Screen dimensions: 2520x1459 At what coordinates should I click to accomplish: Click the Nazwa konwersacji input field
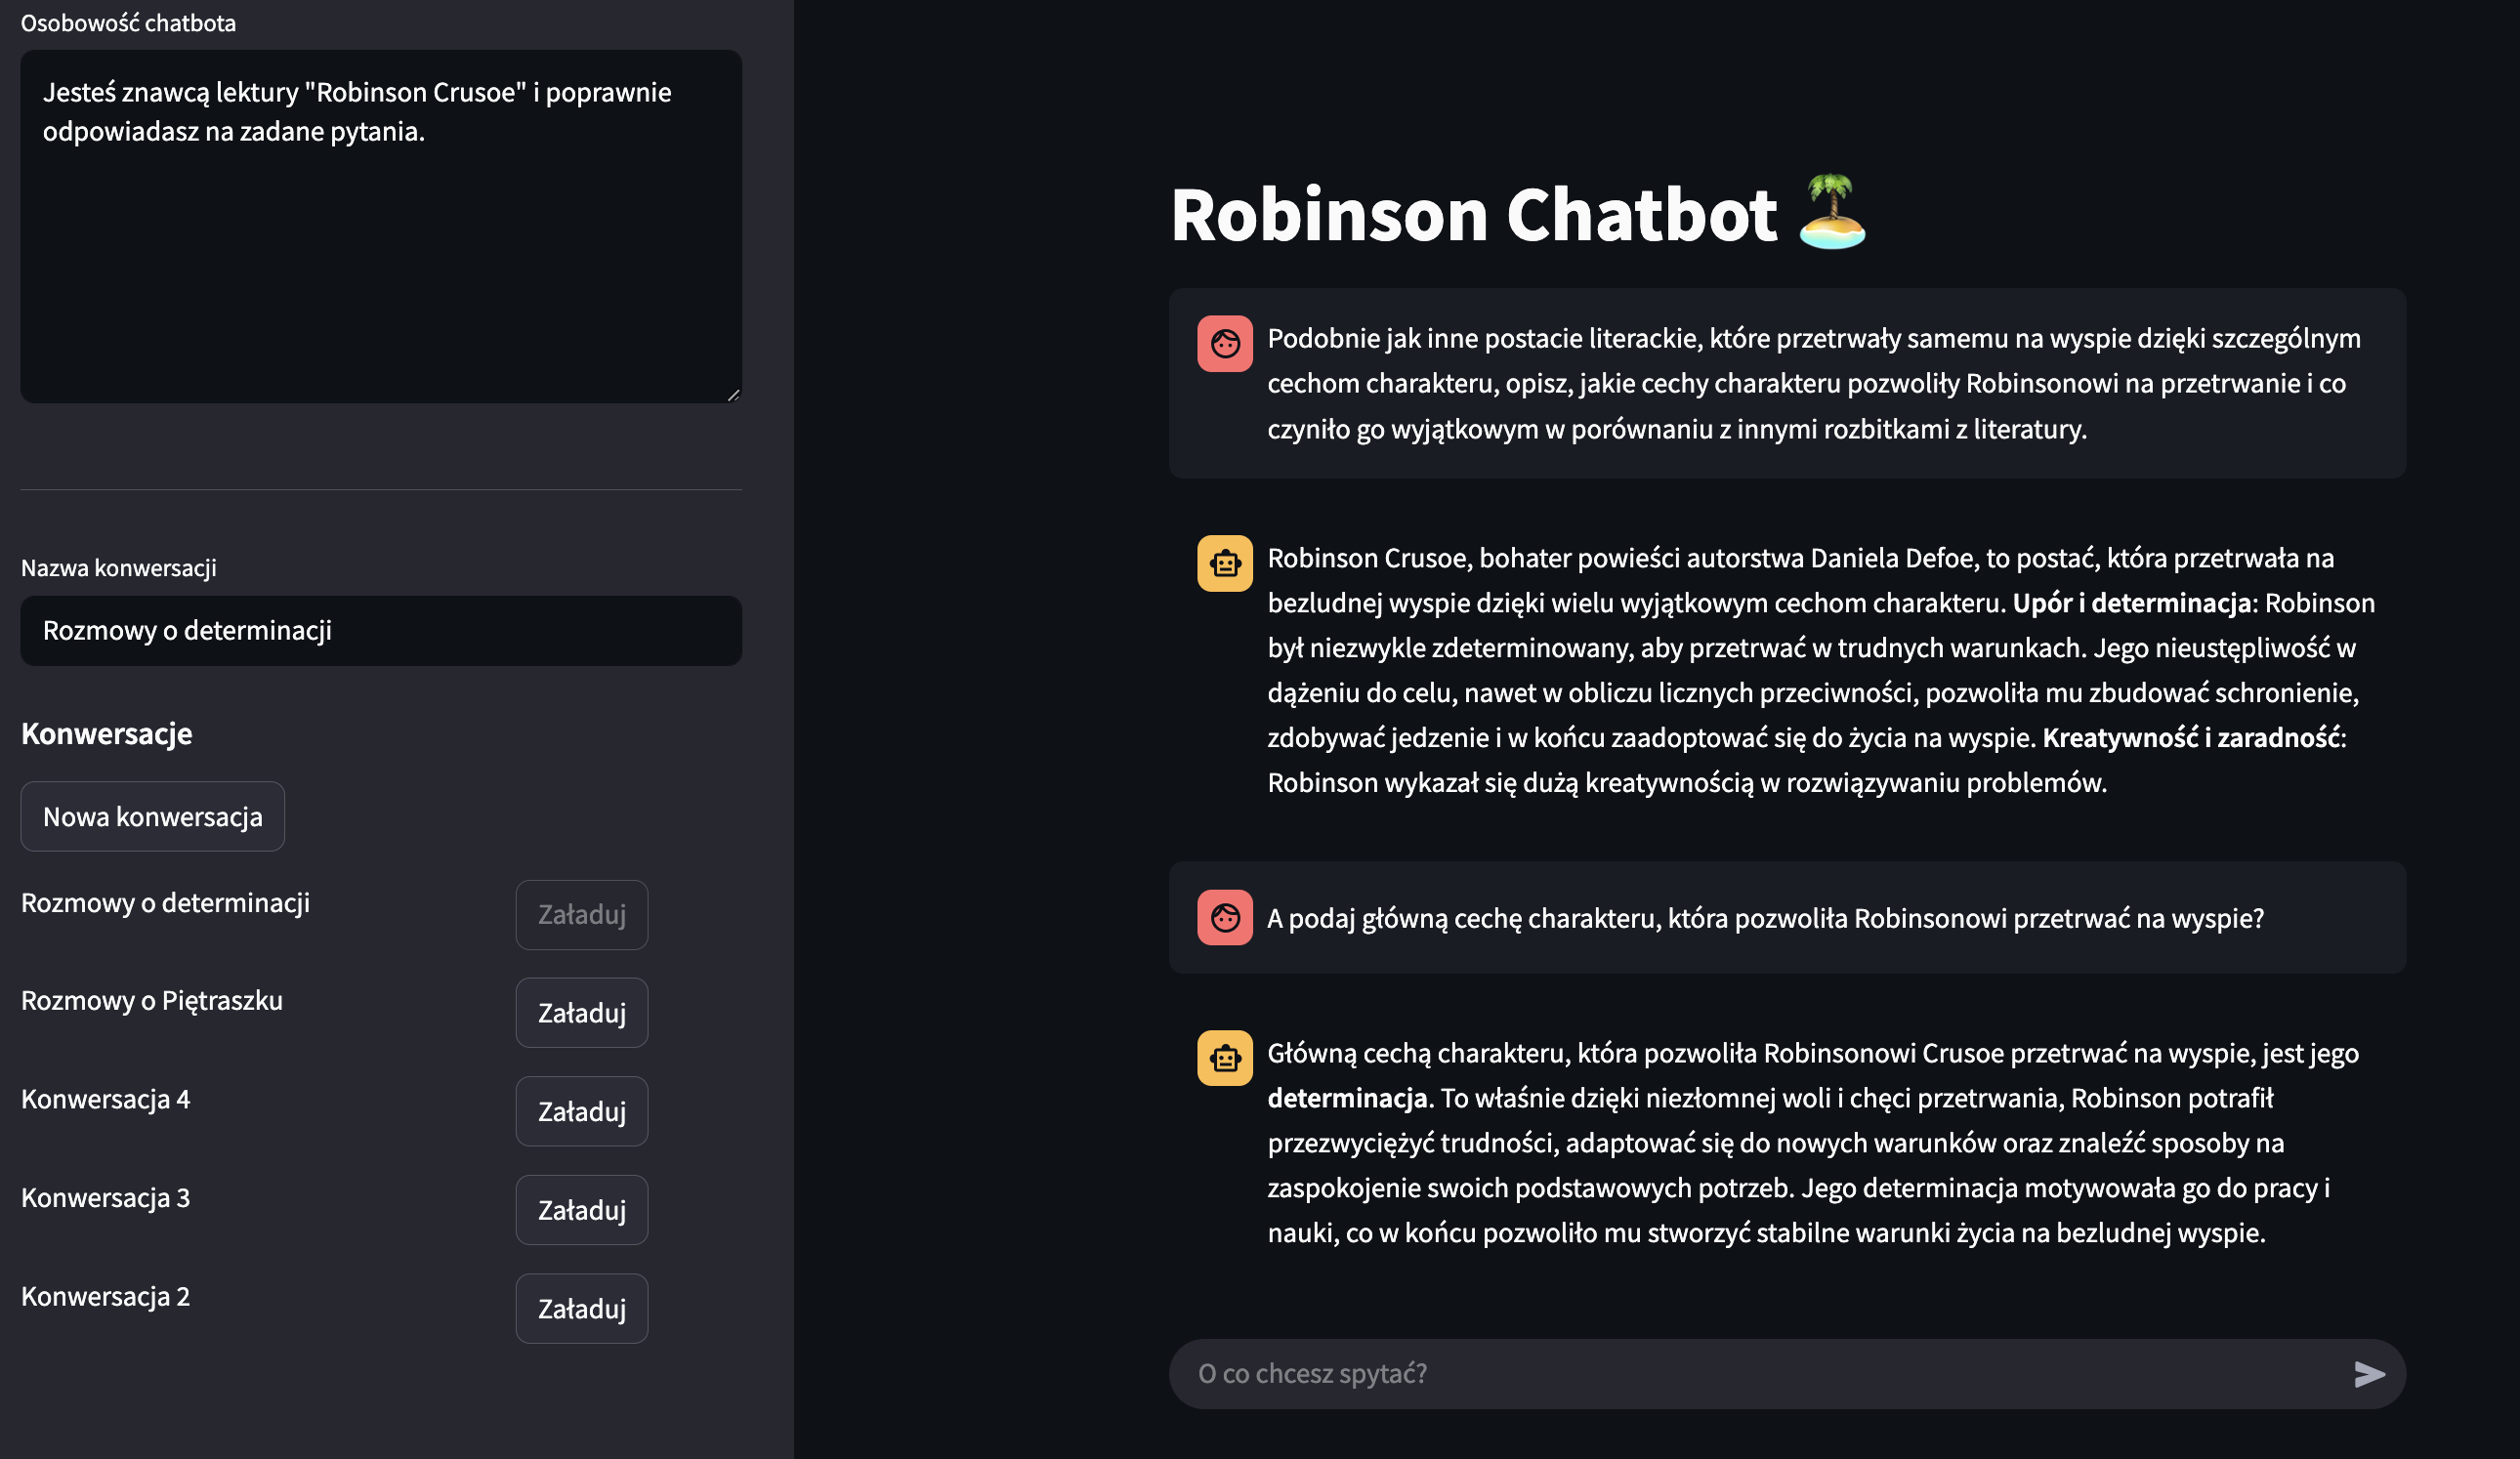coord(381,631)
